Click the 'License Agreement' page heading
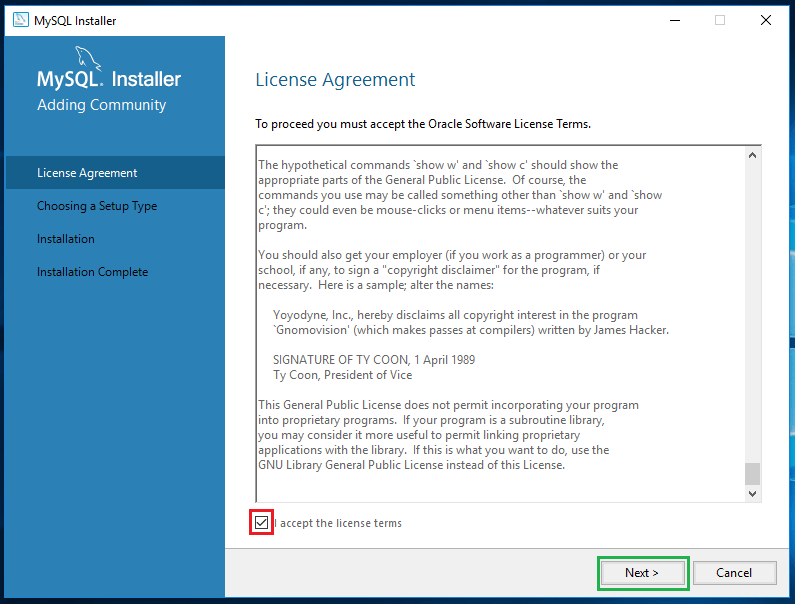 coord(335,80)
